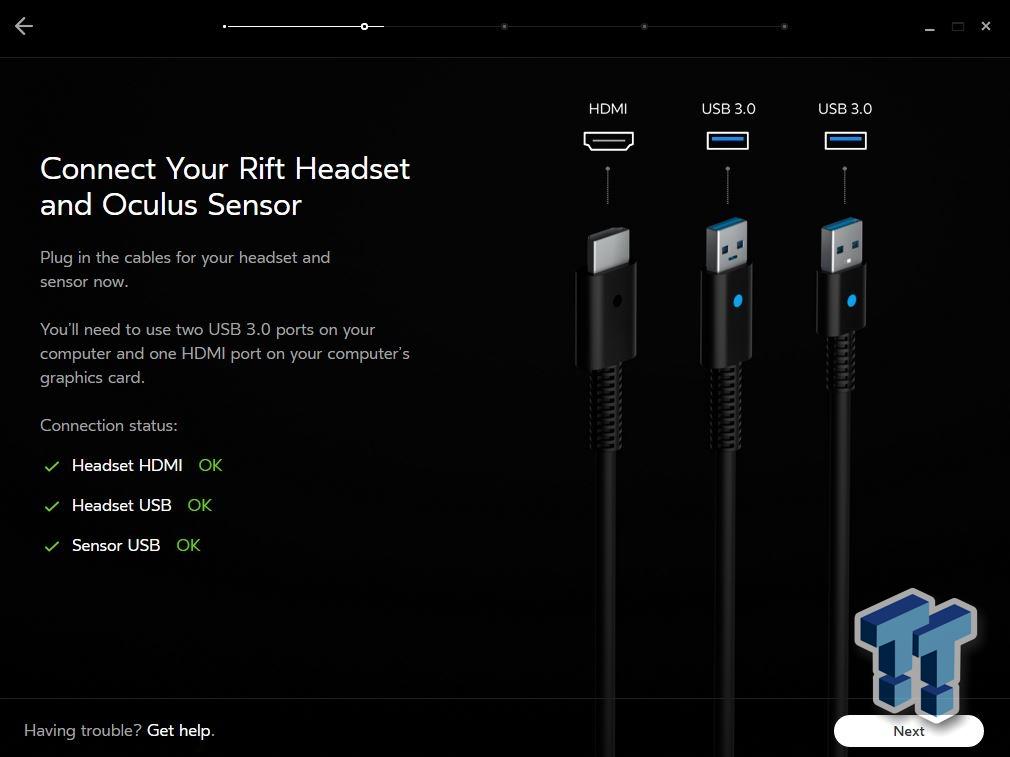Click the "Headset USB" status text
The width and height of the screenshot is (1010, 757).
pyautogui.click(x=122, y=505)
